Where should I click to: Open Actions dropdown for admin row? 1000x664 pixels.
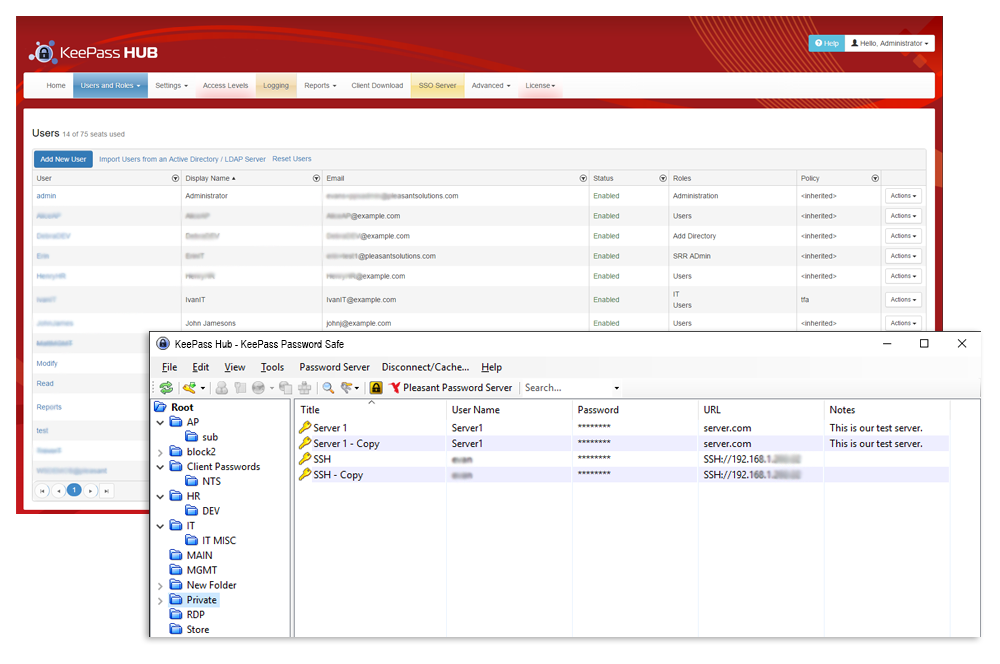pyautogui.click(x=903, y=196)
